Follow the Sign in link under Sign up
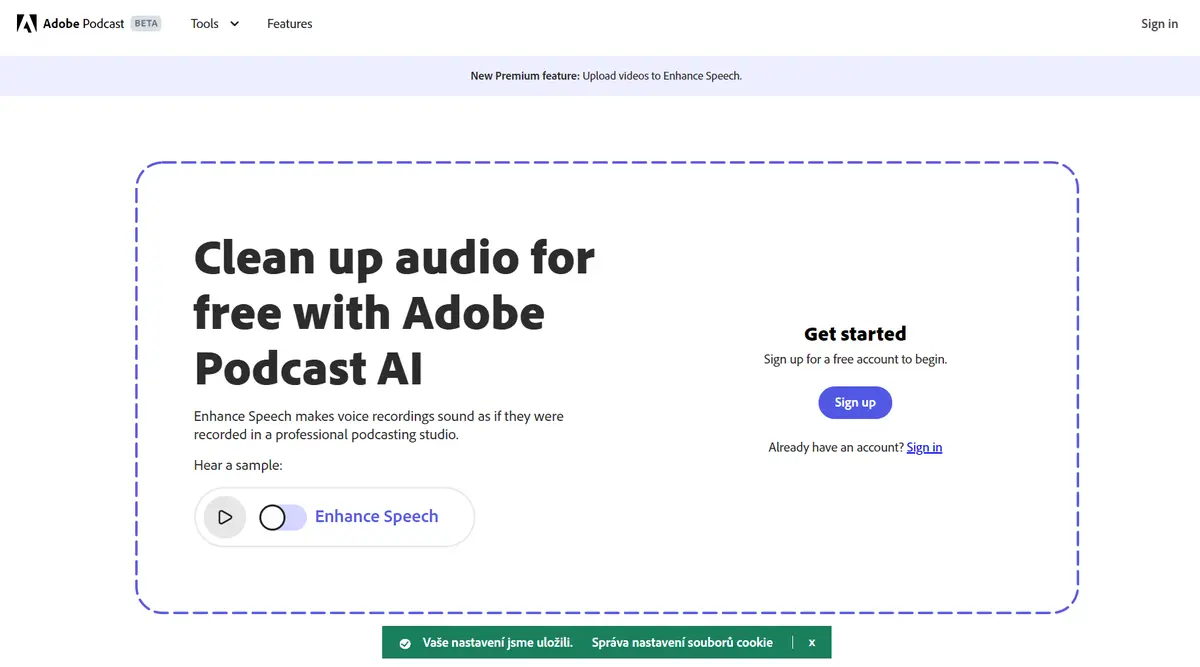The image size is (1200, 667). 924,447
